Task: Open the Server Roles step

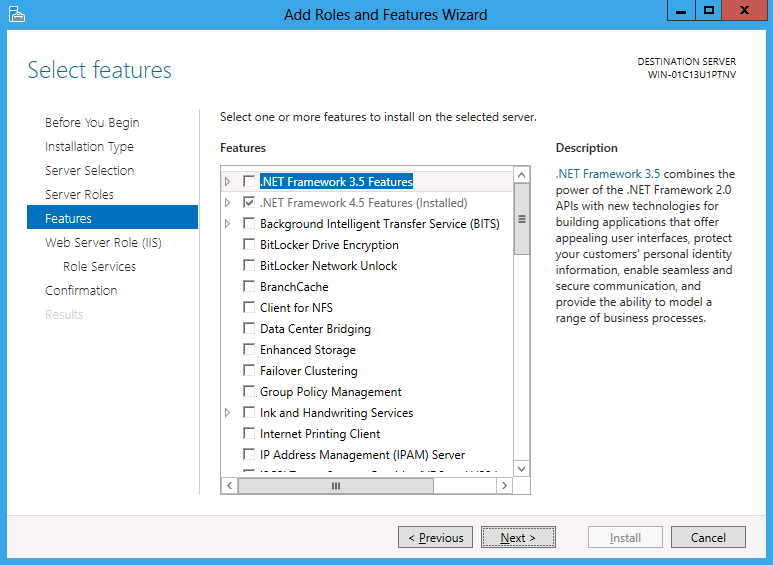Action: 79,195
